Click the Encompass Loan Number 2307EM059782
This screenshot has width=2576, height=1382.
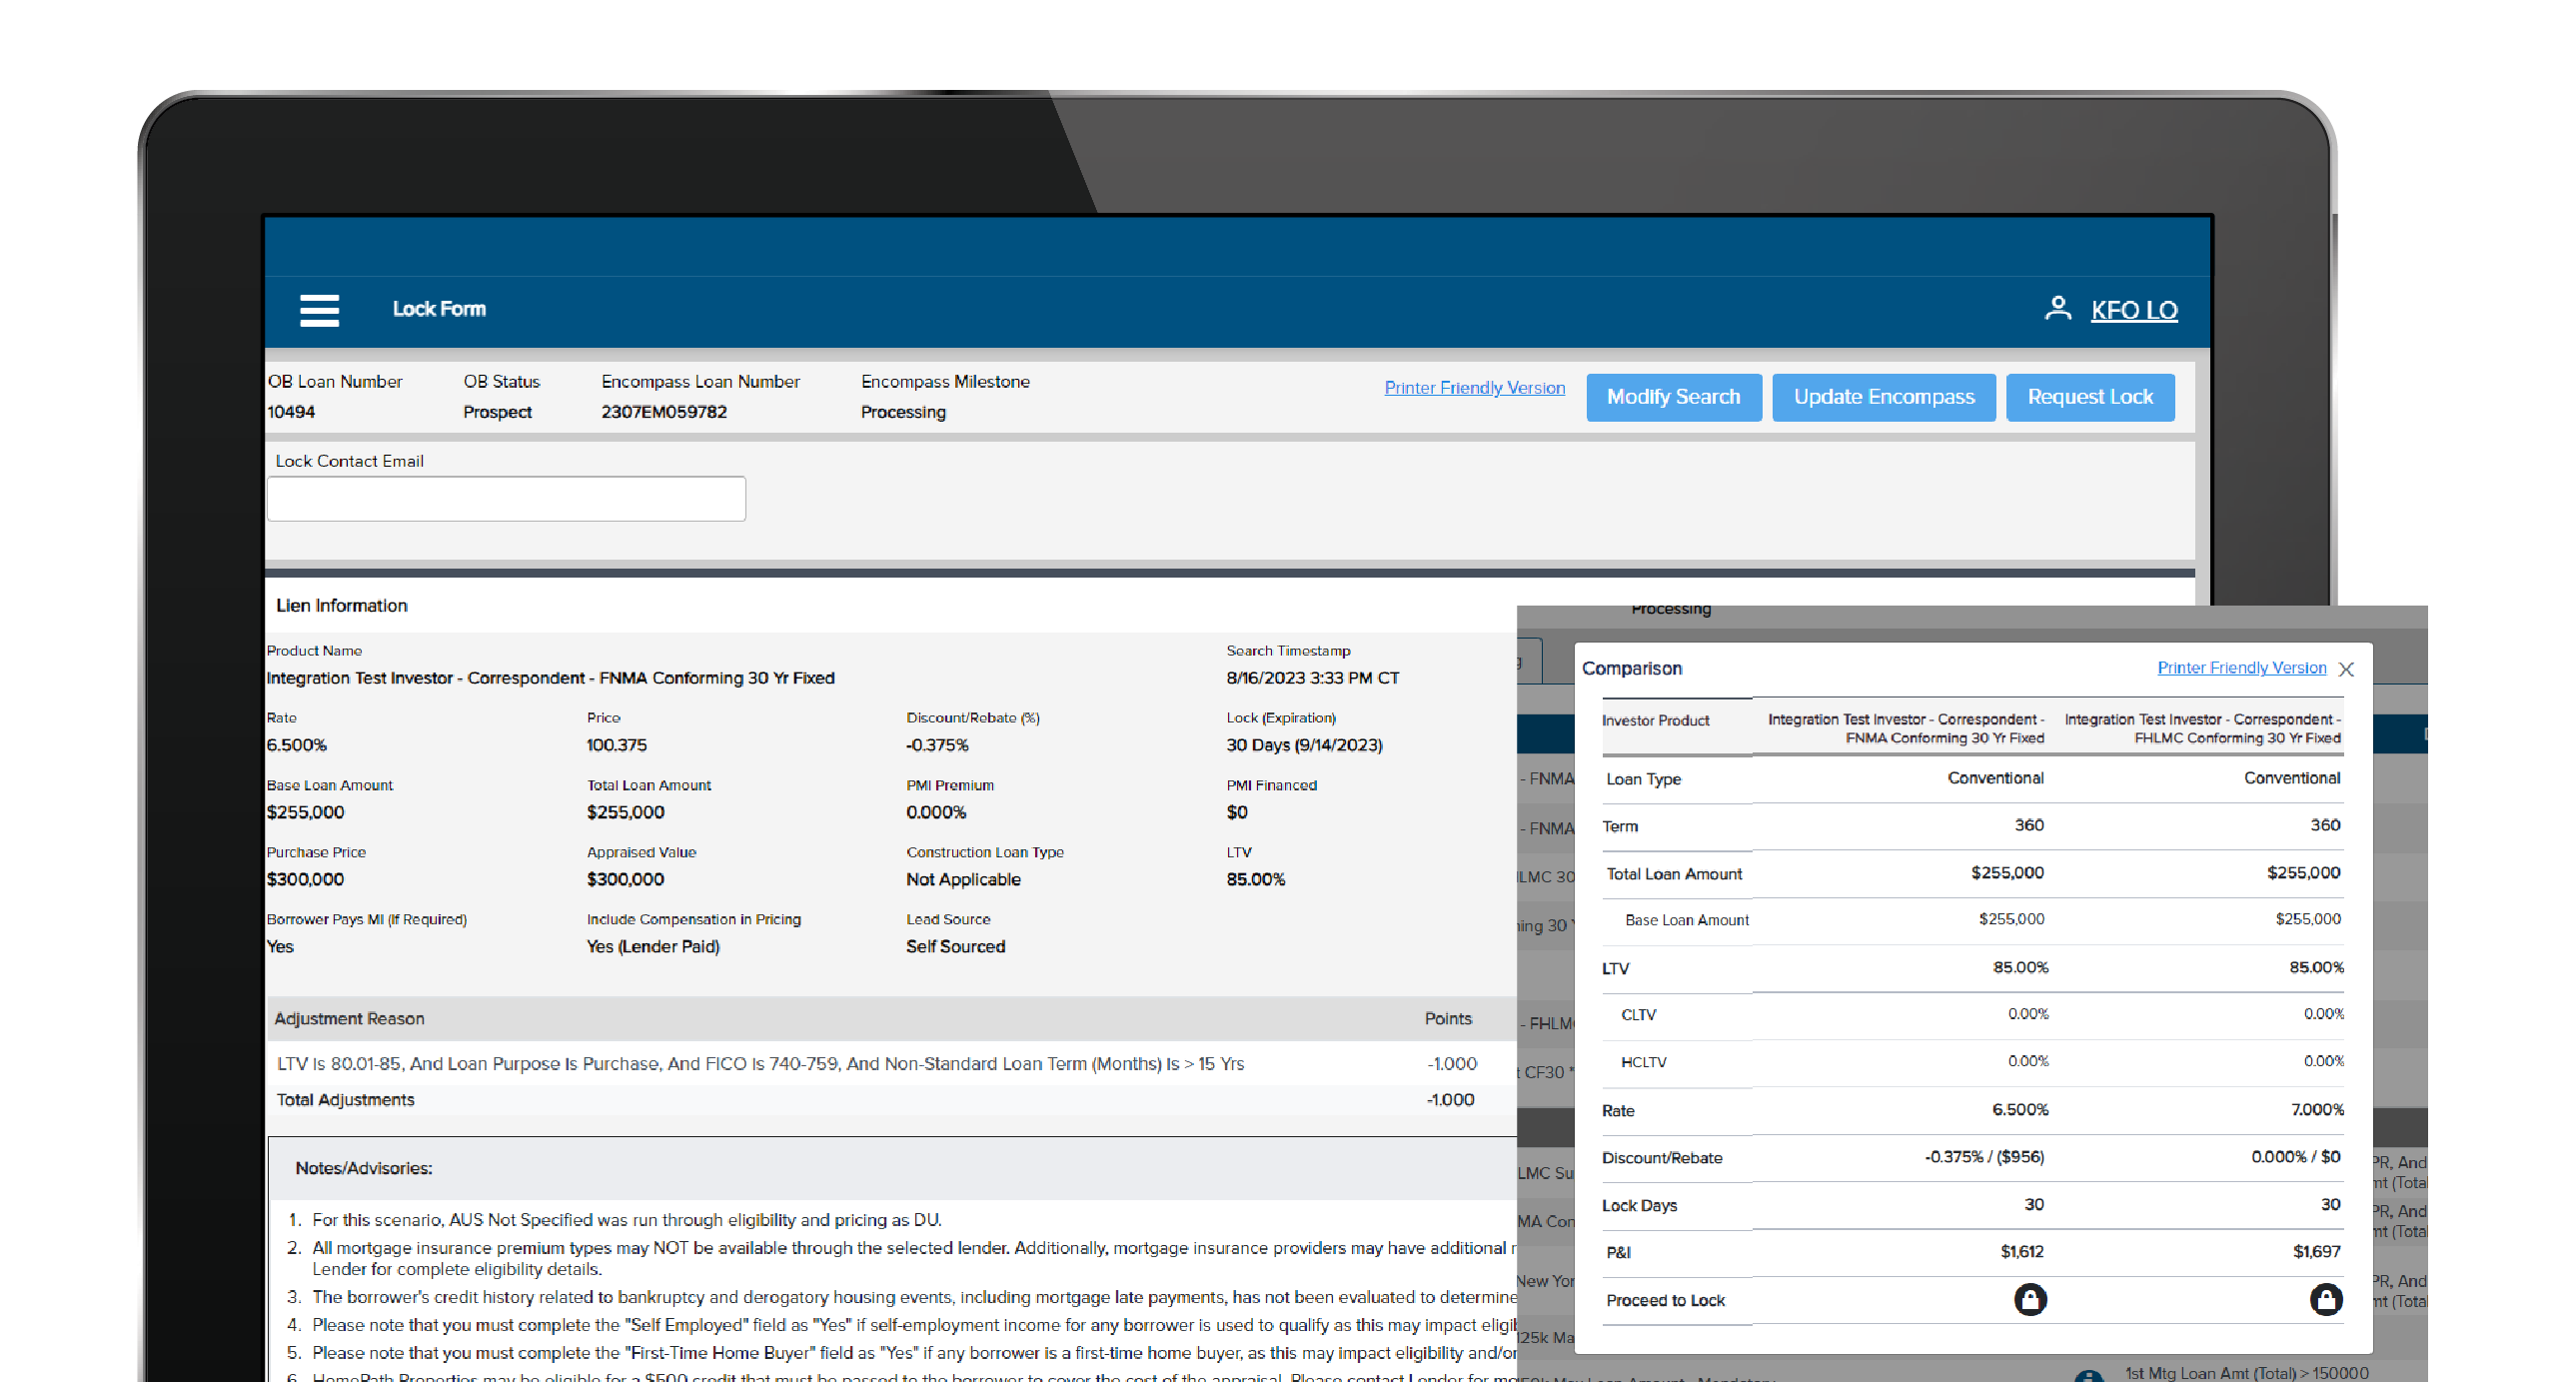(663, 411)
